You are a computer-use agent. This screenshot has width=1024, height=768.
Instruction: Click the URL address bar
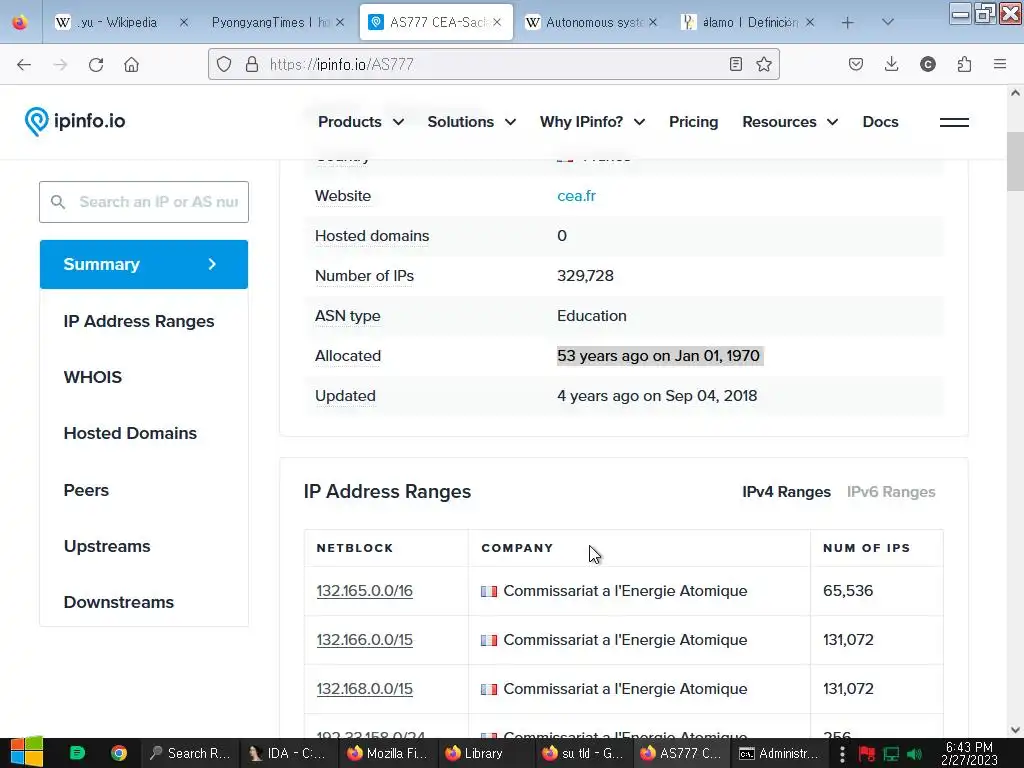(493, 64)
